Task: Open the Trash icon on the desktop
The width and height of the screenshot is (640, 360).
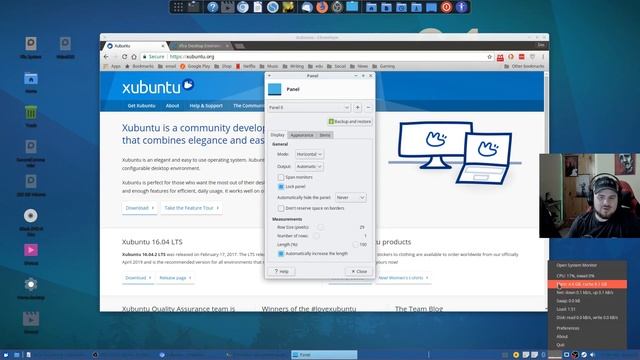Action: click(x=31, y=112)
